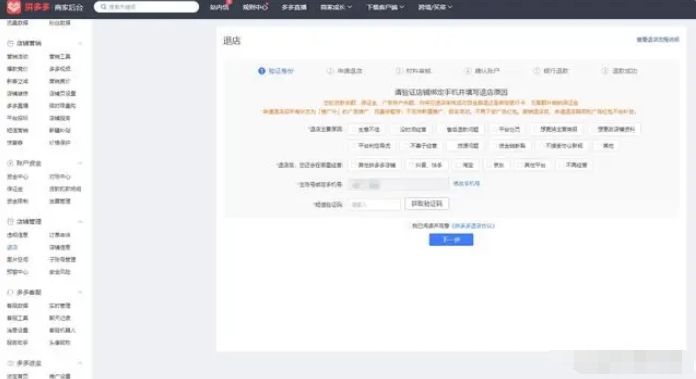696x379 pixels.
Task: Open 资金中心 in the sidebar
Action: (18, 177)
